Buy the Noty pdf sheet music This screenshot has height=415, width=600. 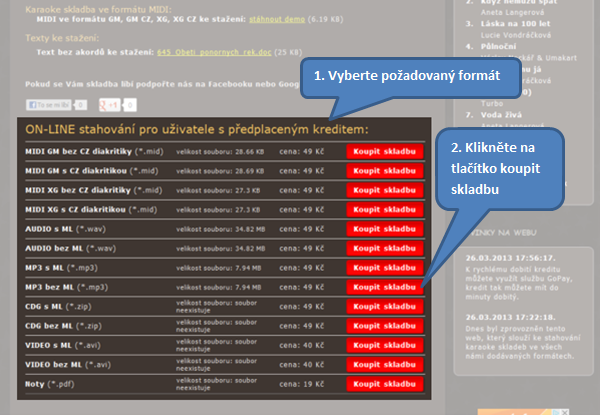pyautogui.click(x=385, y=384)
